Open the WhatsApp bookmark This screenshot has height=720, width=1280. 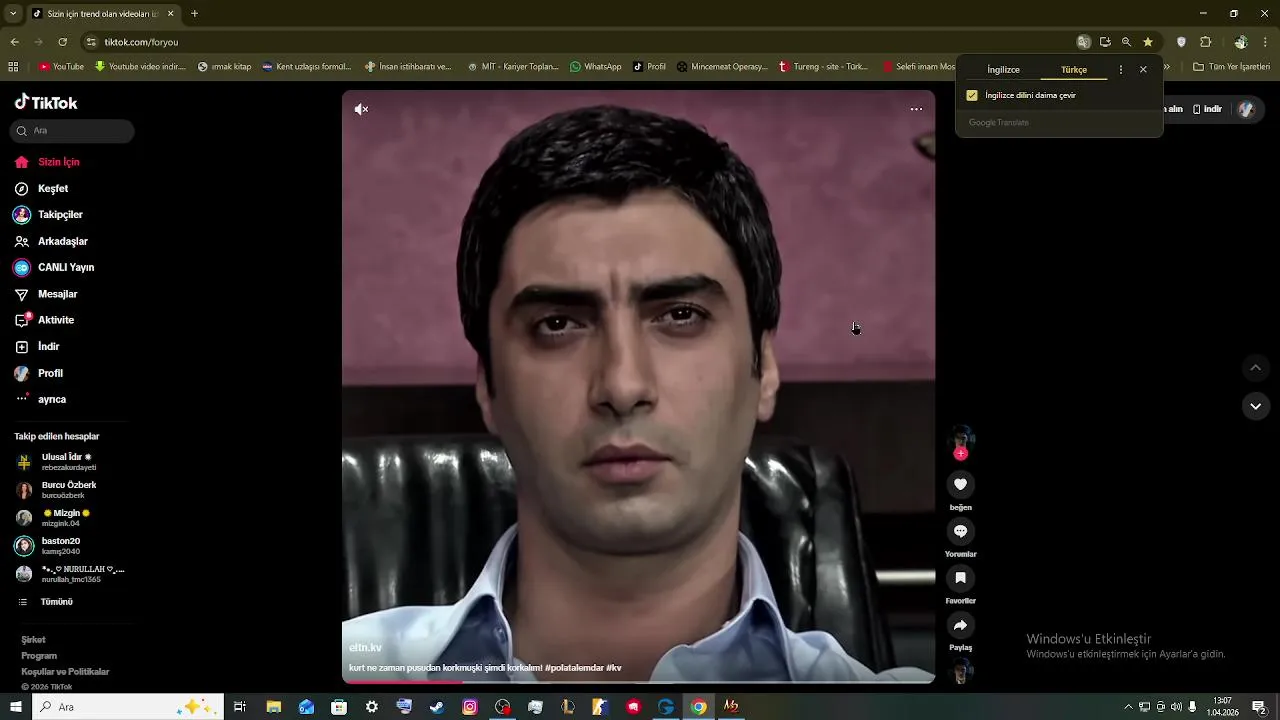pos(596,67)
